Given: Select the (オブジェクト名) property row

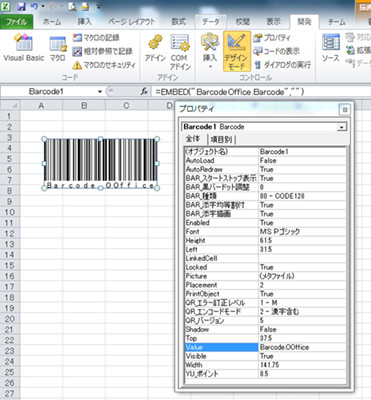Looking at the screenshot, I should tap(265, 152).
